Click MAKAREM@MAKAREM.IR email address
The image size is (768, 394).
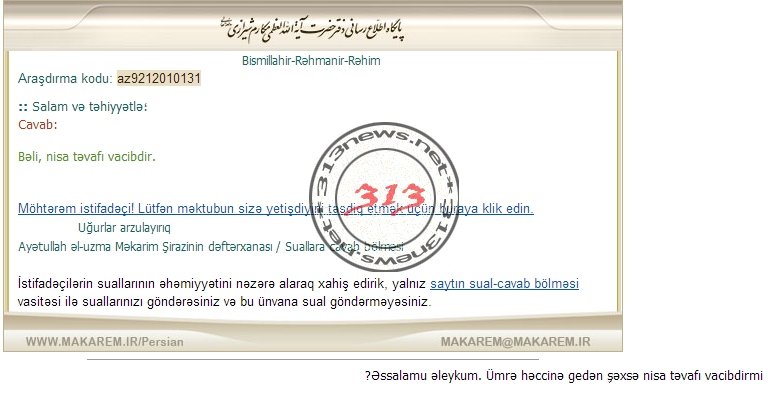[x=515, y=342]
